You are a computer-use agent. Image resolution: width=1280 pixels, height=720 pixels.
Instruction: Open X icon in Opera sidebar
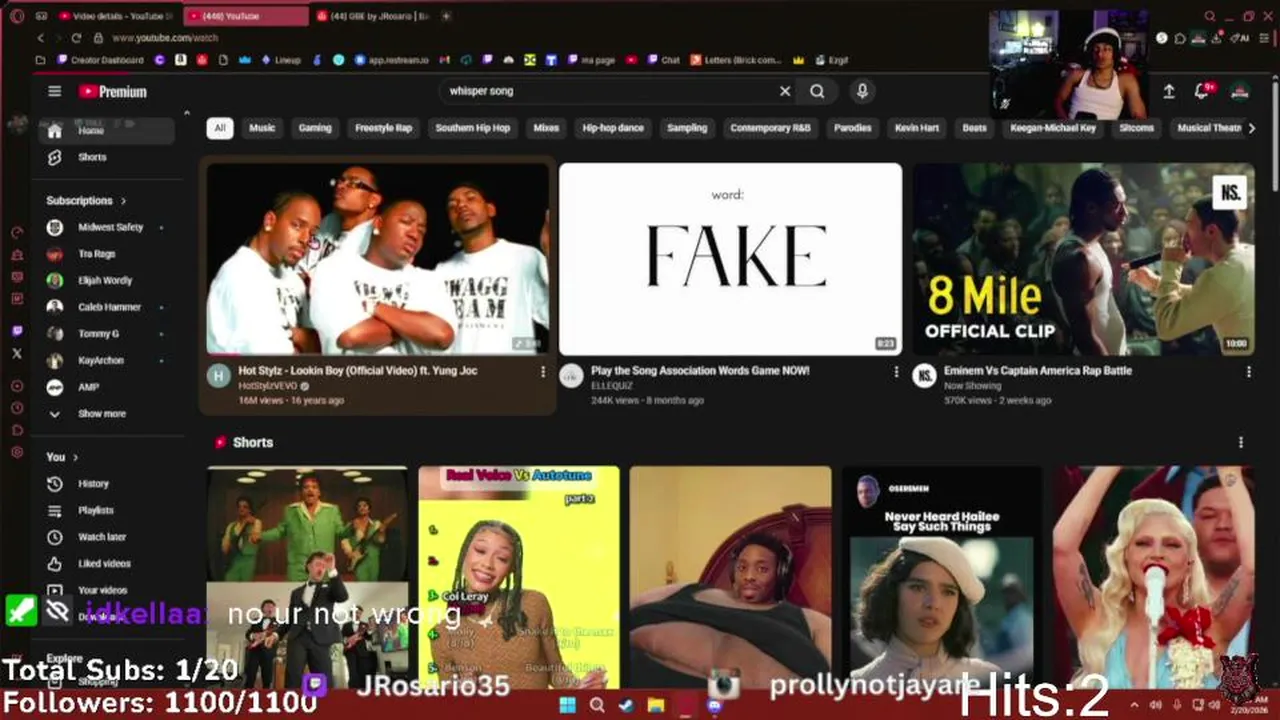coord(17,353)
